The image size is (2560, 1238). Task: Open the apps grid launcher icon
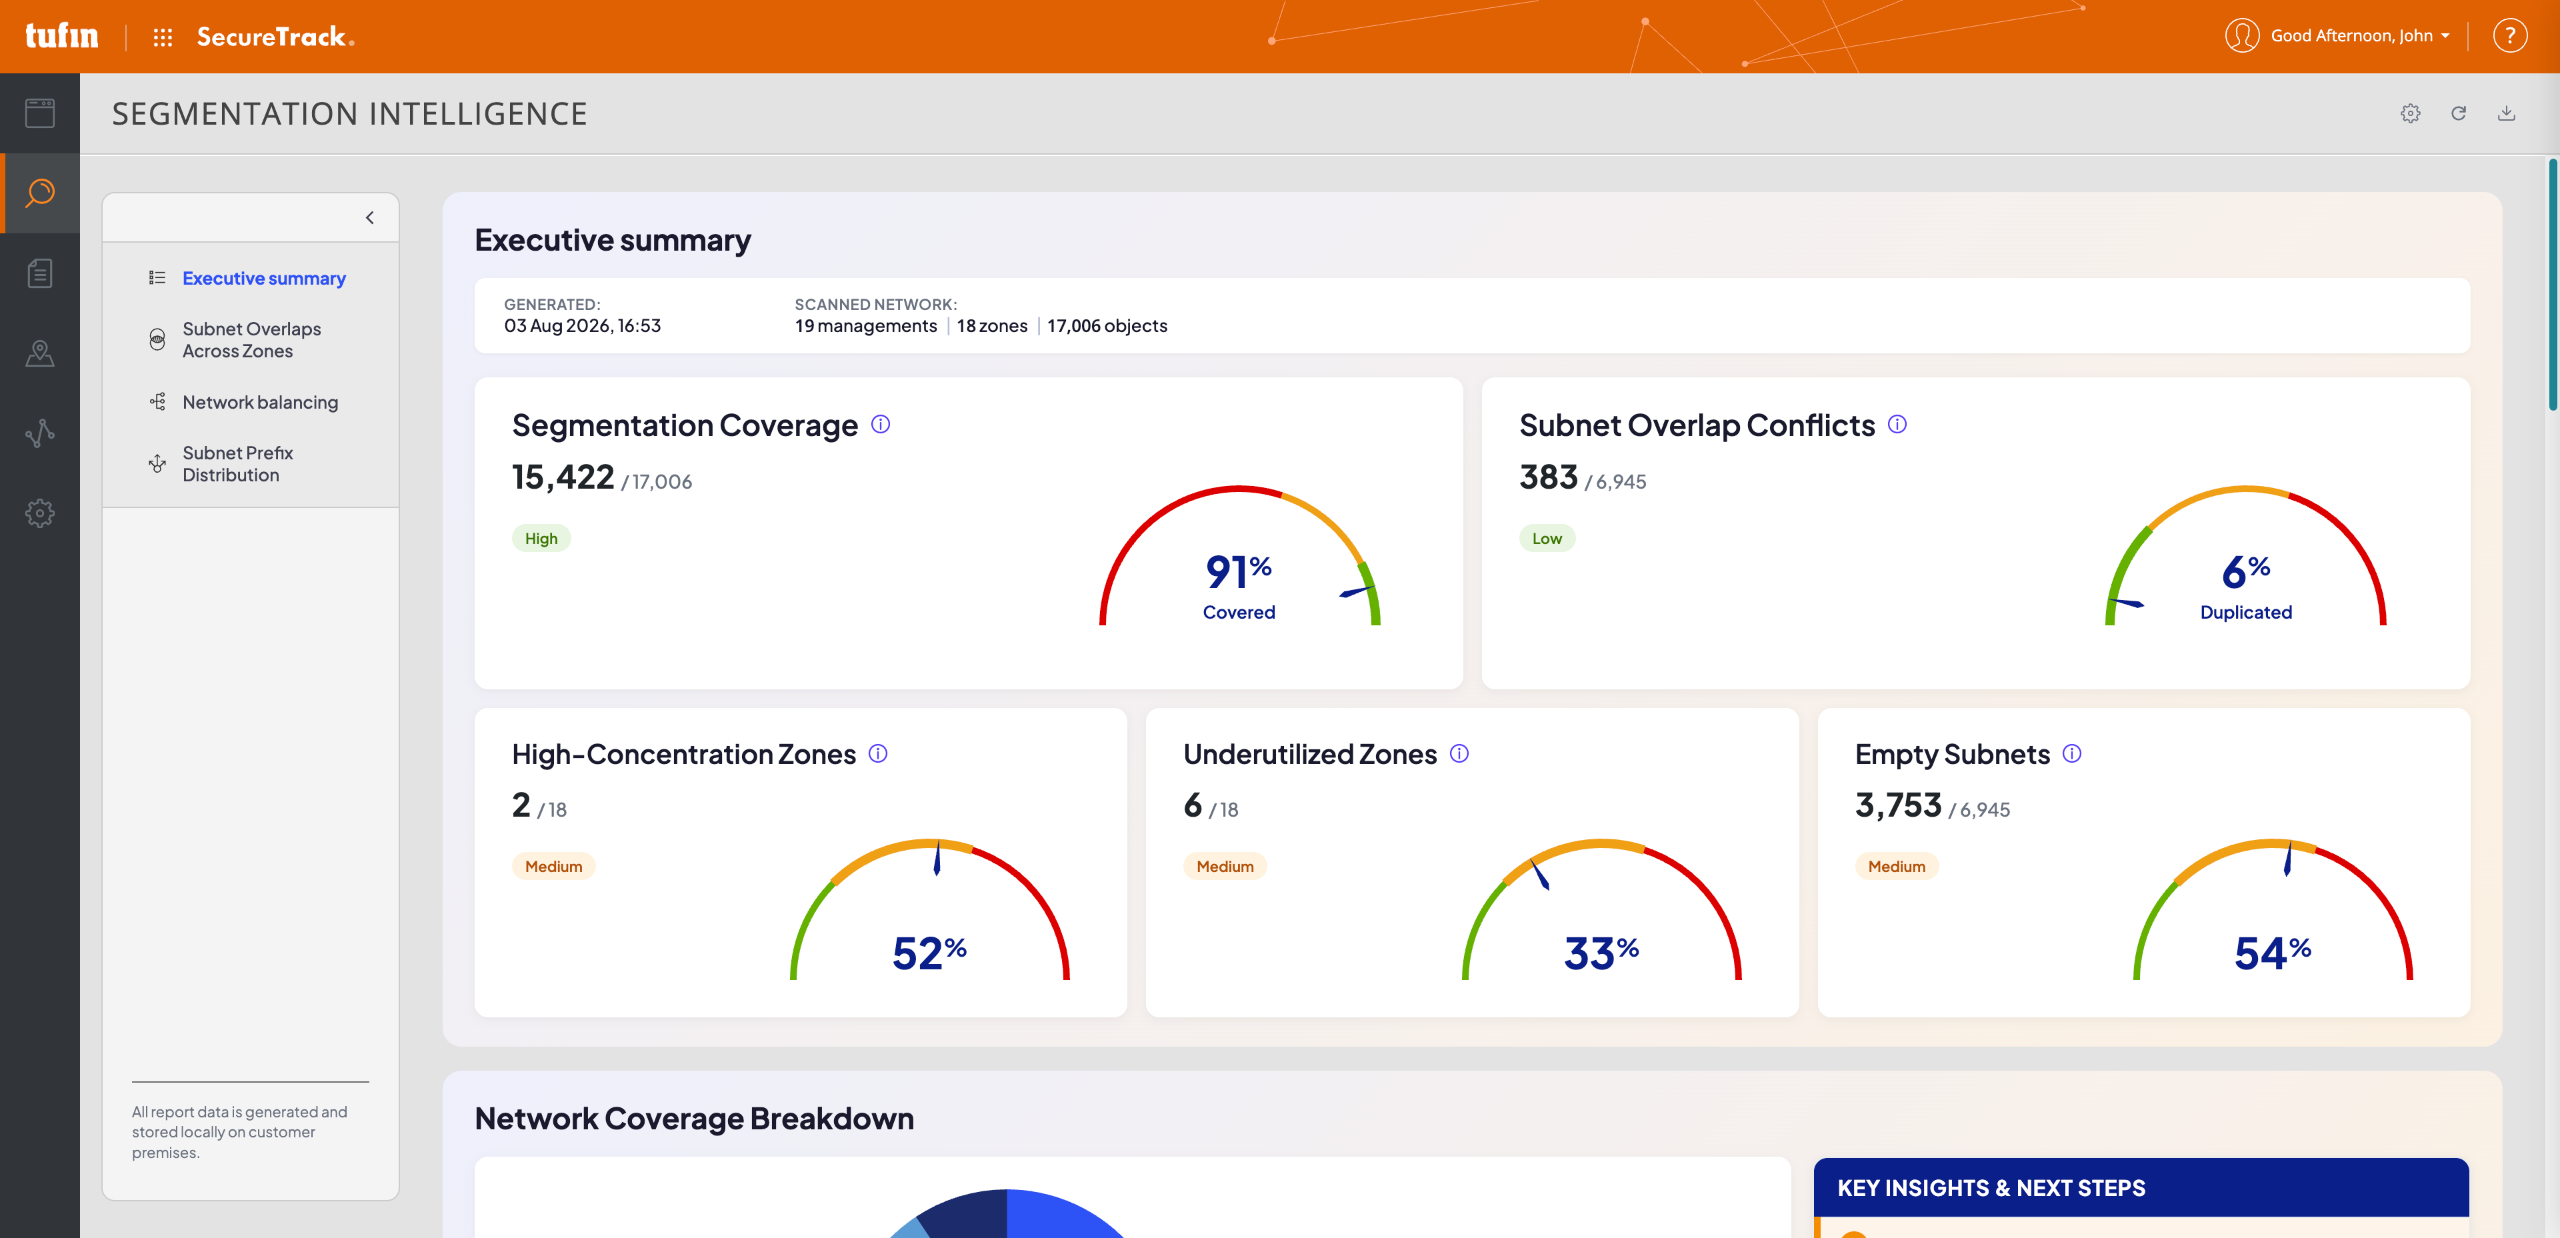pyautogui.click(x=163, y=37)
